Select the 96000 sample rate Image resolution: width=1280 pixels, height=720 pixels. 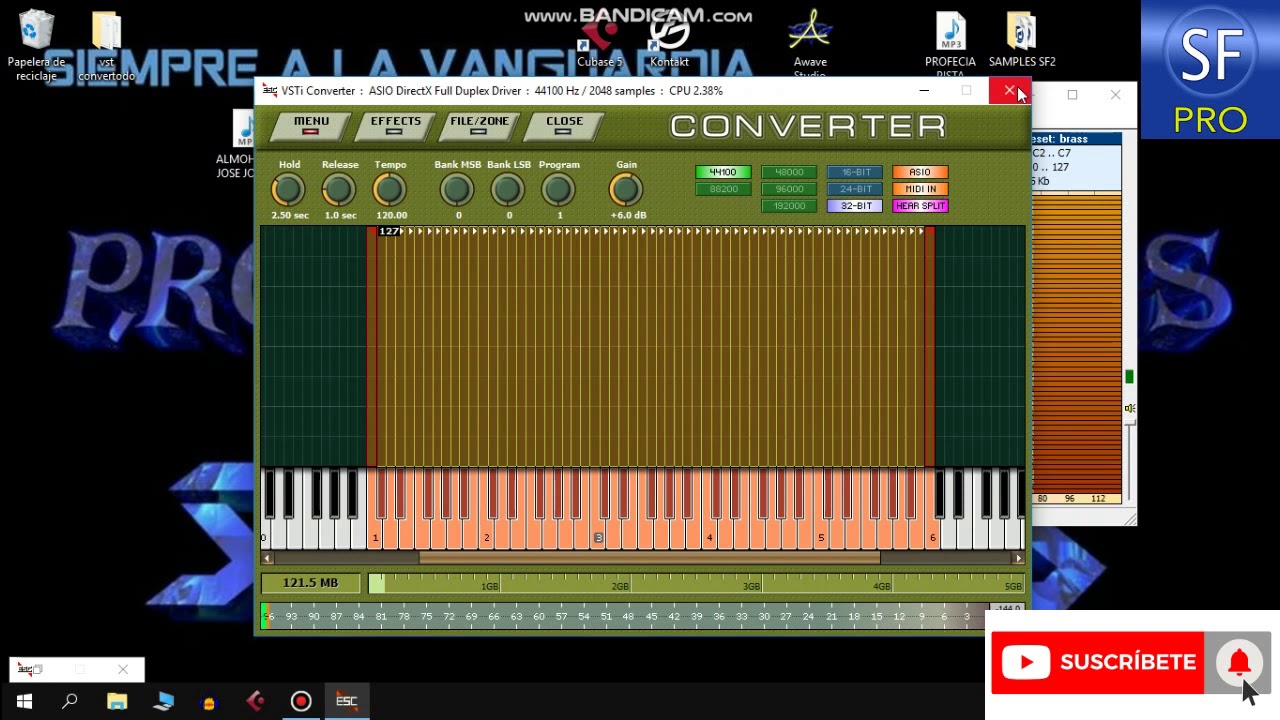(789, 189)
